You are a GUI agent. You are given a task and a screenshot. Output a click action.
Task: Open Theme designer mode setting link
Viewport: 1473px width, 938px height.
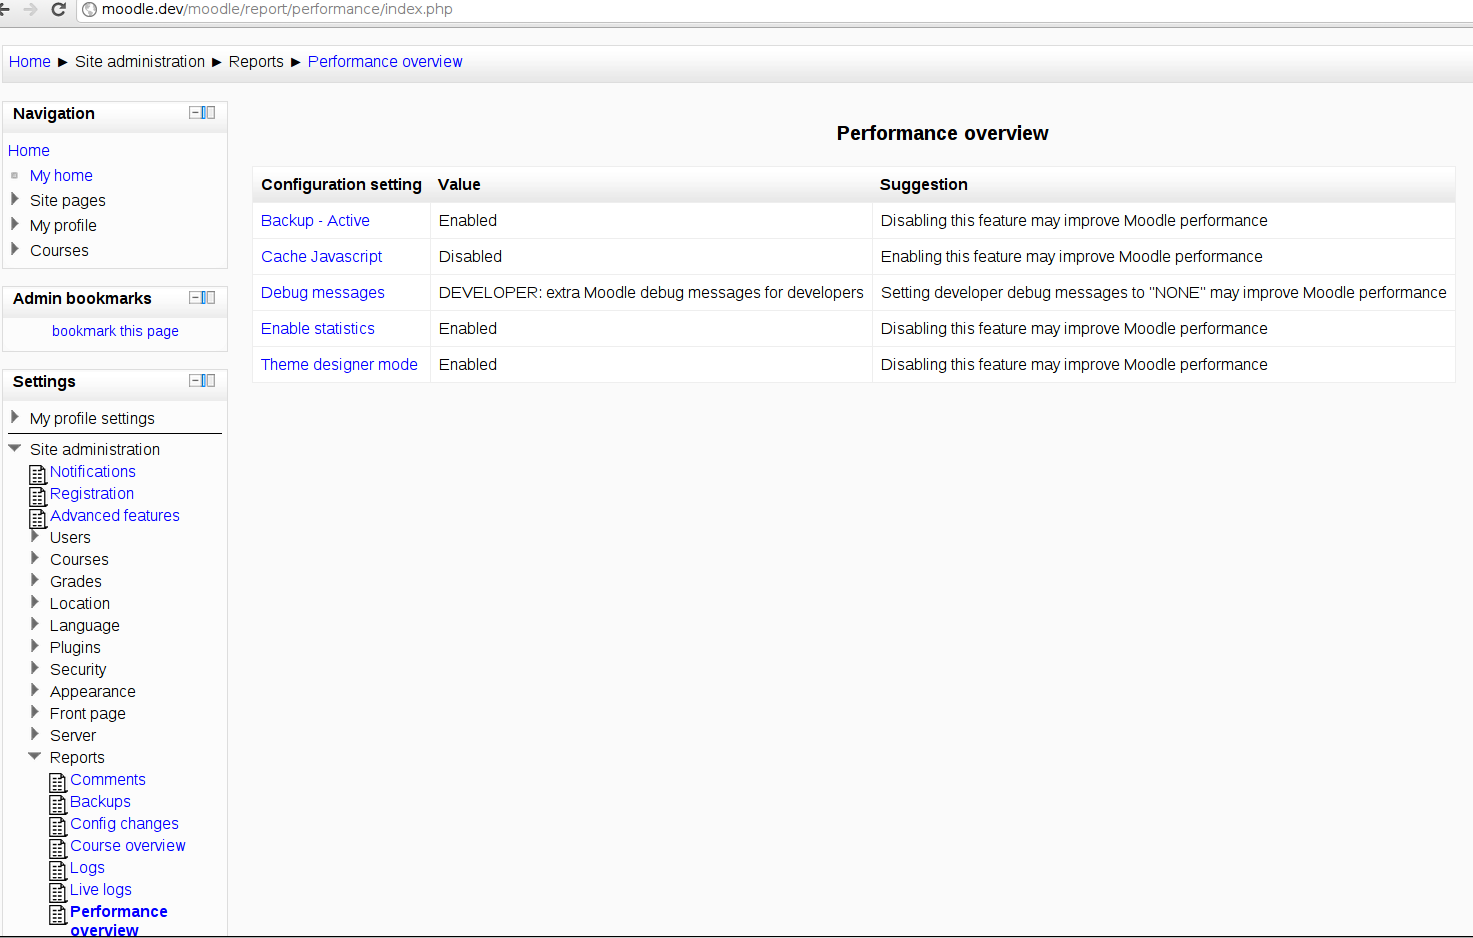point(339,364)
